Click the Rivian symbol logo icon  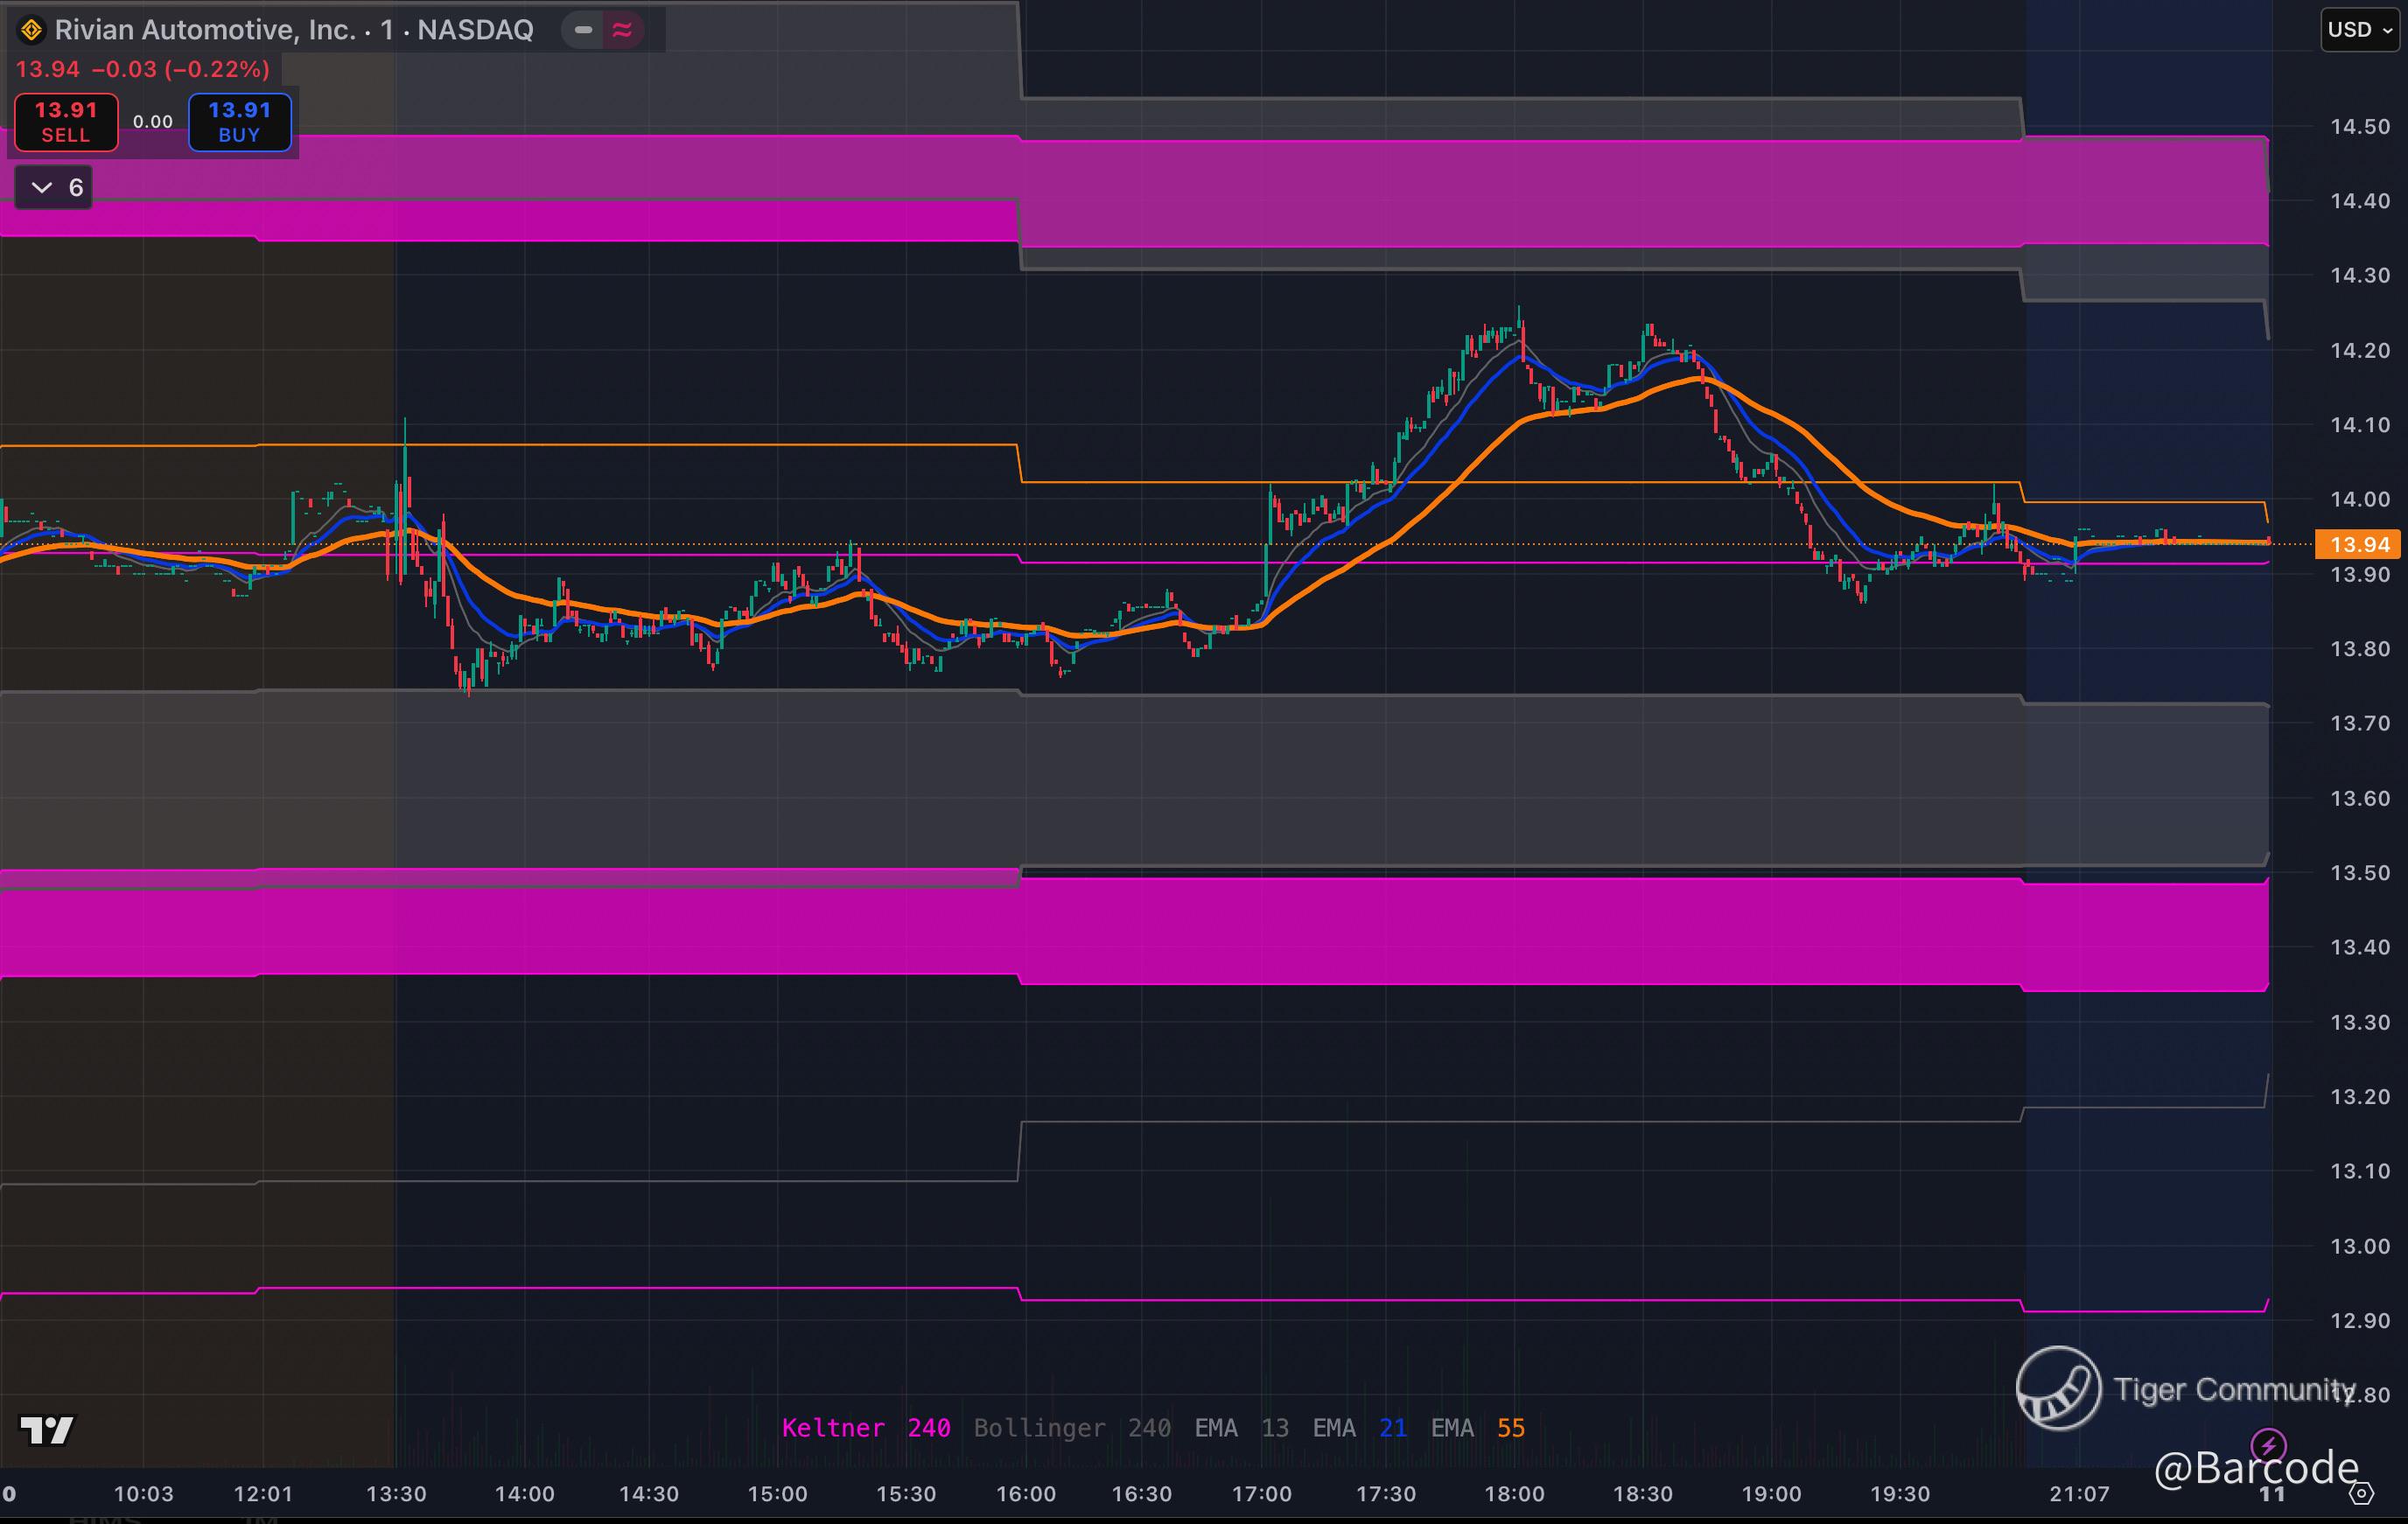32,30
